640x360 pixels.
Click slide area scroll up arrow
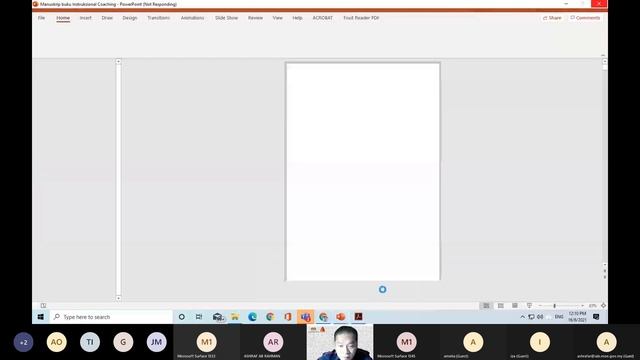604,62
